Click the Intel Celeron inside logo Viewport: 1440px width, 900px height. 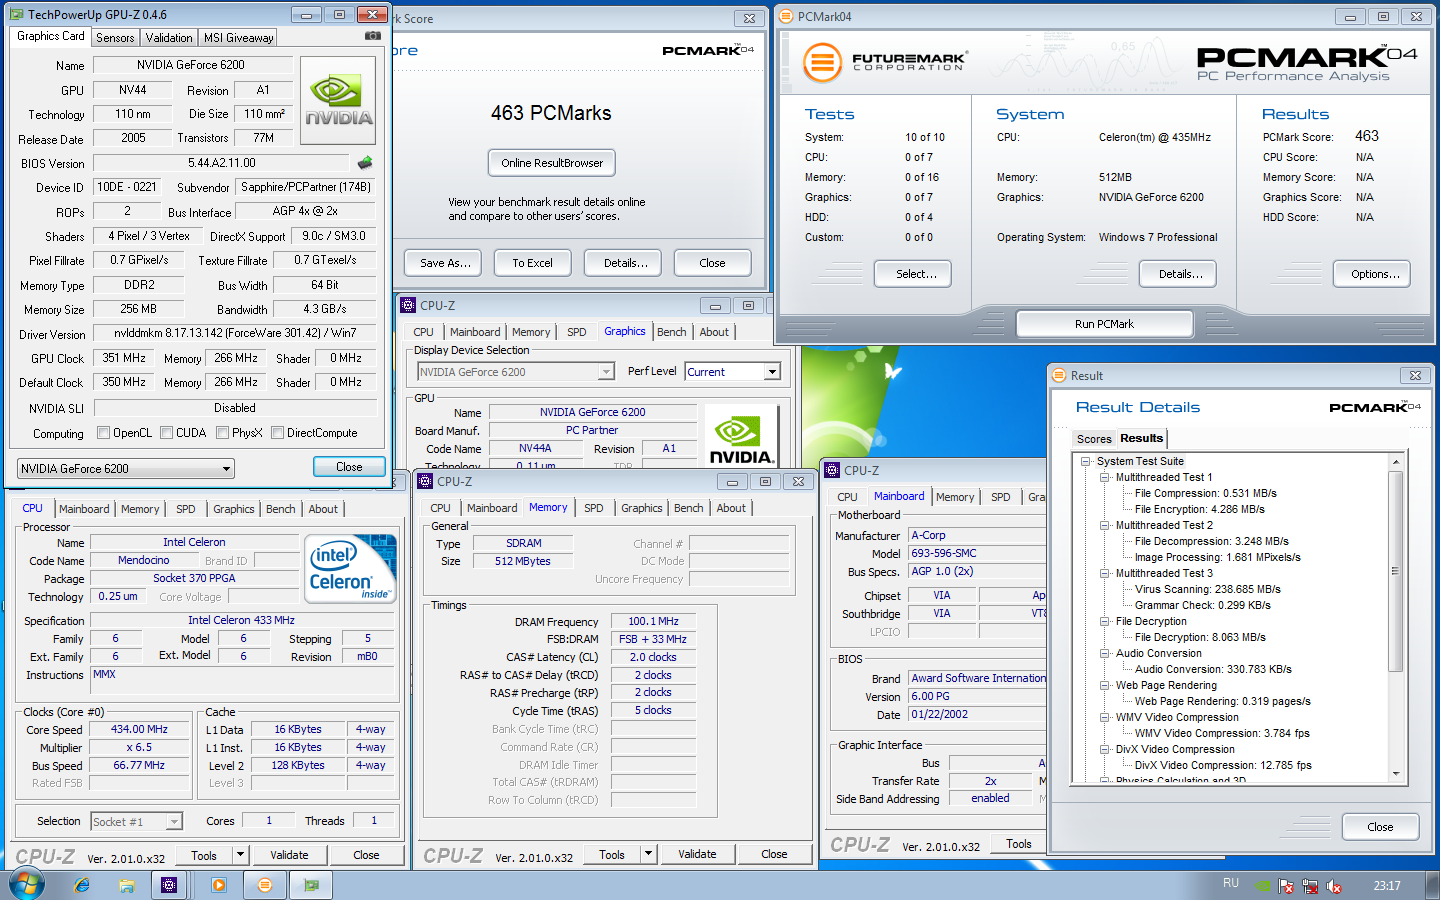coord(351,568)
